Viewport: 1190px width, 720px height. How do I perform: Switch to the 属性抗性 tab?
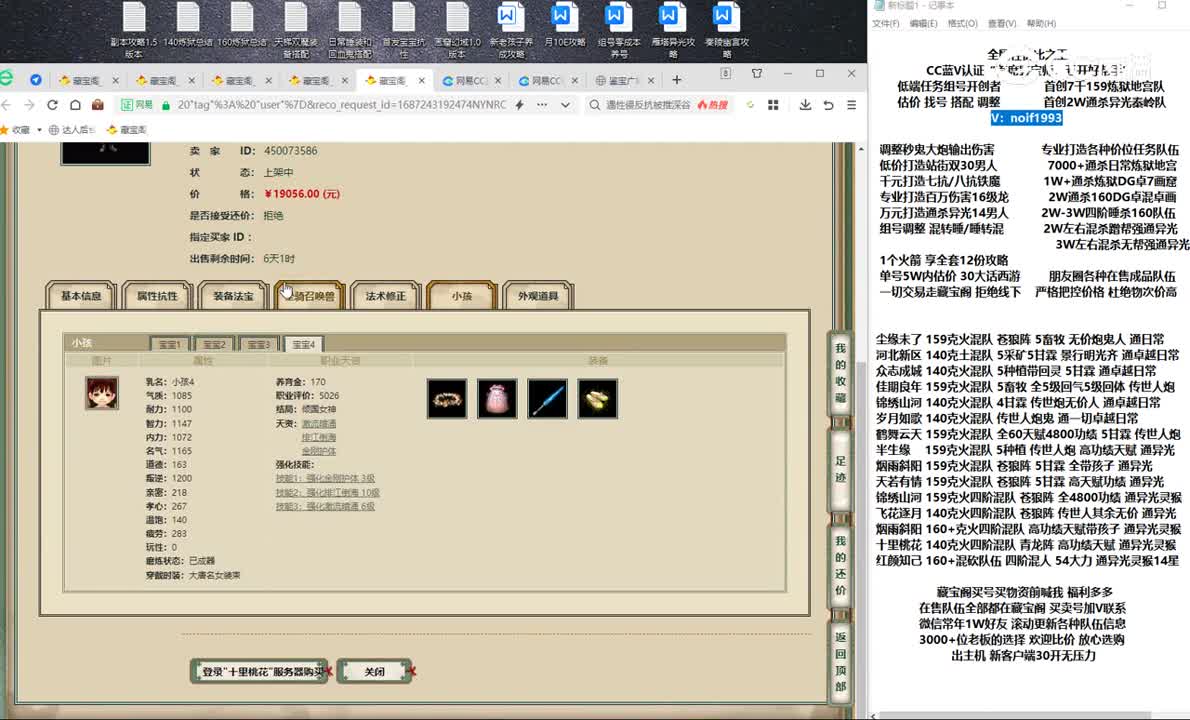click(x=157, y=296)
